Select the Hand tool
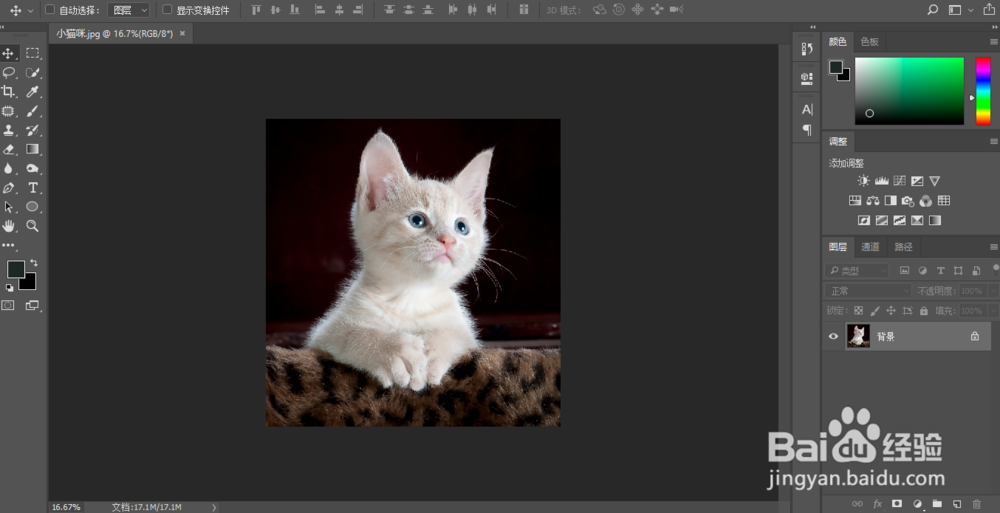Screen dimensions: 1000x513 pos(8,226)
